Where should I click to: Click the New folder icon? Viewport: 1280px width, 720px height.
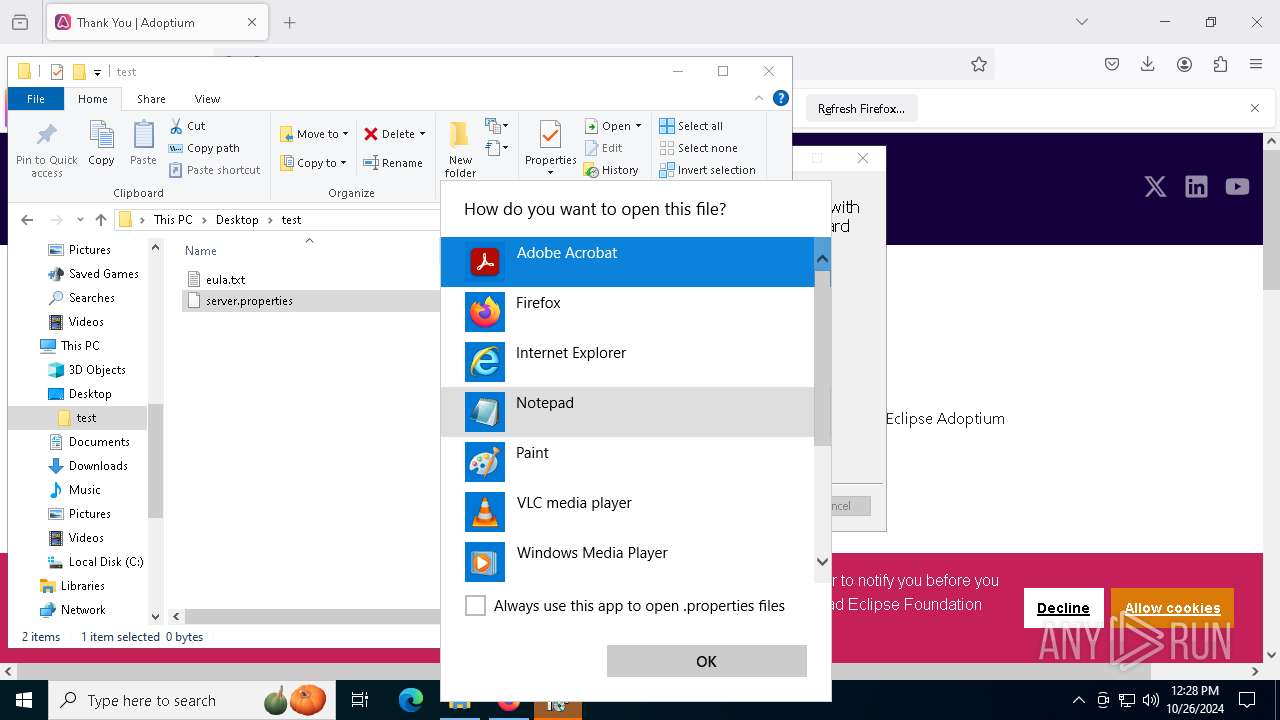click(459, 135)
